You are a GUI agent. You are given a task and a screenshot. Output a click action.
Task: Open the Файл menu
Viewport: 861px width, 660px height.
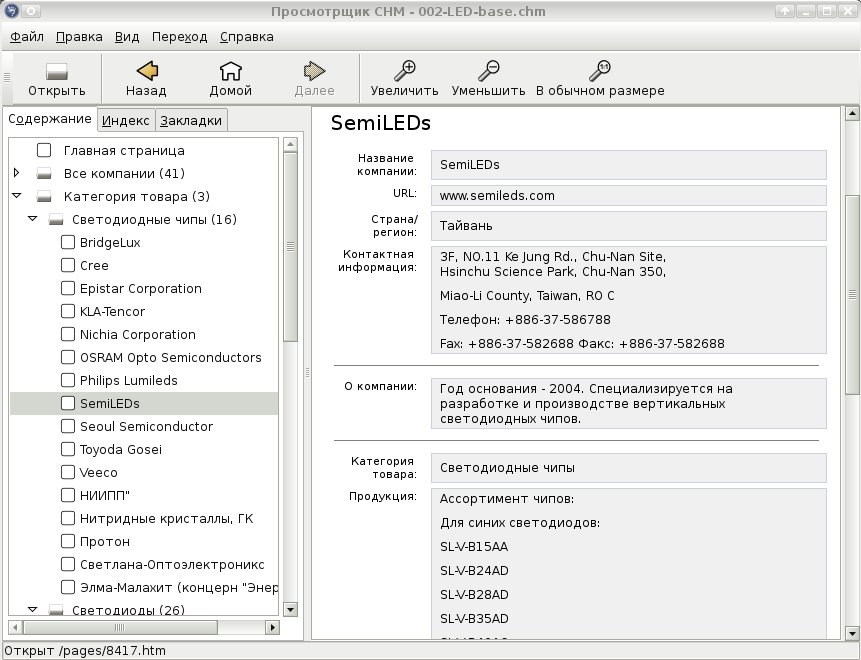click(x=27, y=37)
